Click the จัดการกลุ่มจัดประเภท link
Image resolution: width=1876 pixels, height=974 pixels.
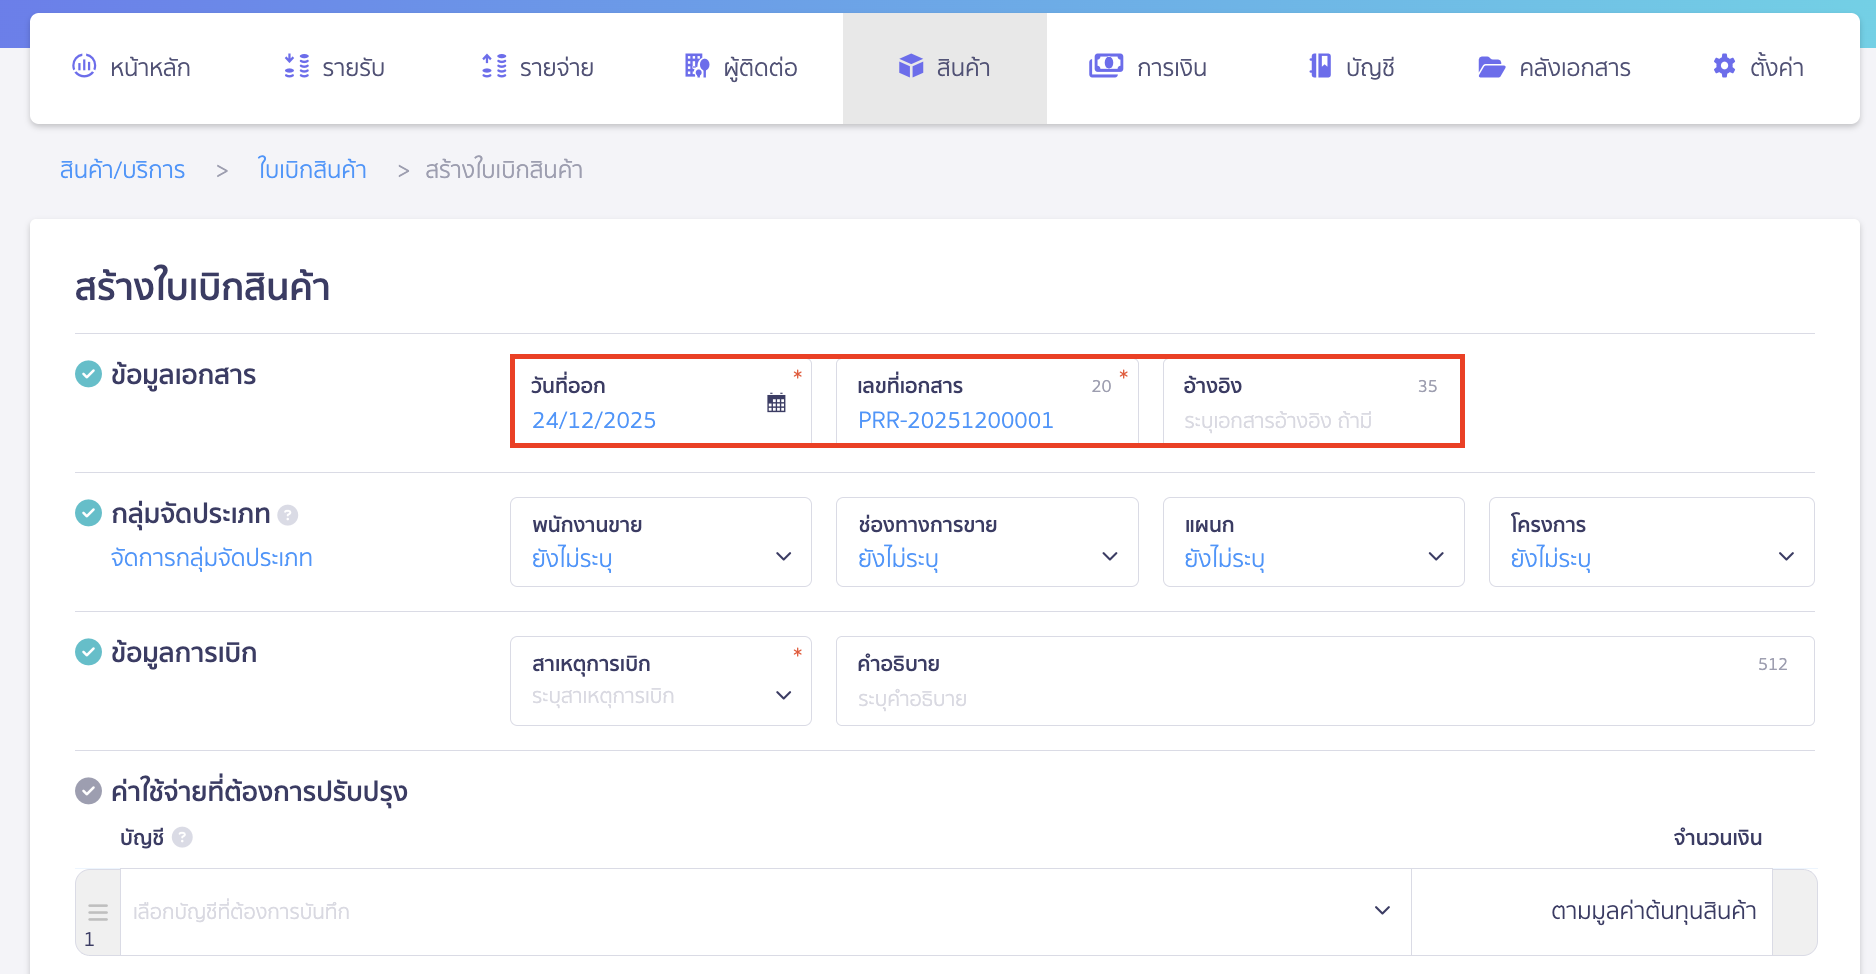[212, 558]
